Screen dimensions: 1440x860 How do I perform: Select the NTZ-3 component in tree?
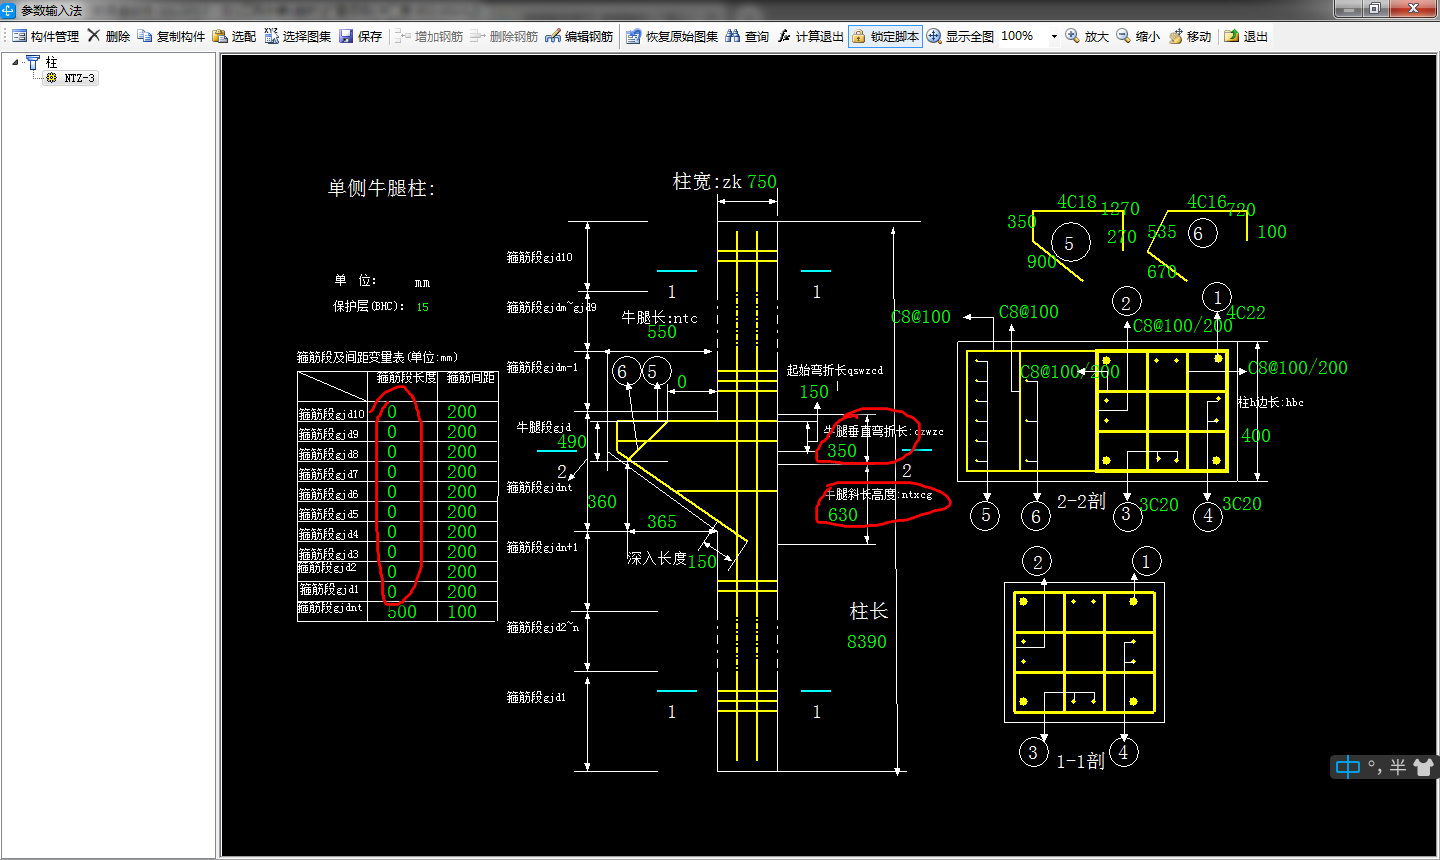click(79, 78)
